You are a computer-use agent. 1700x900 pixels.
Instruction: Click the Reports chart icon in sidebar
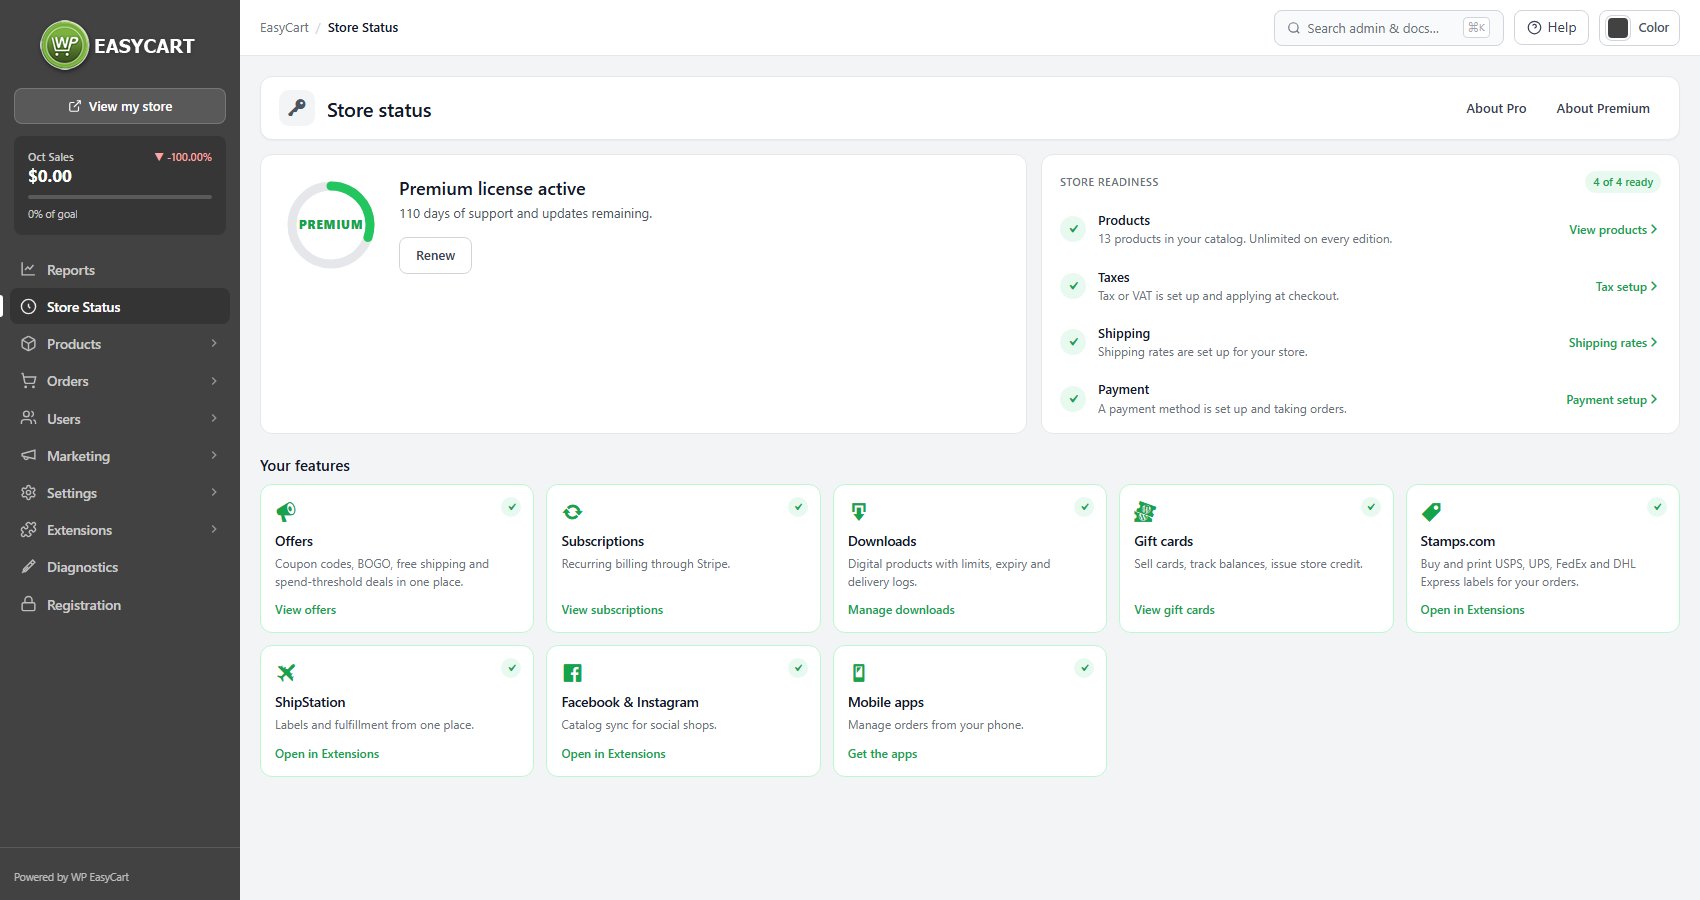[x=28, y=270]
